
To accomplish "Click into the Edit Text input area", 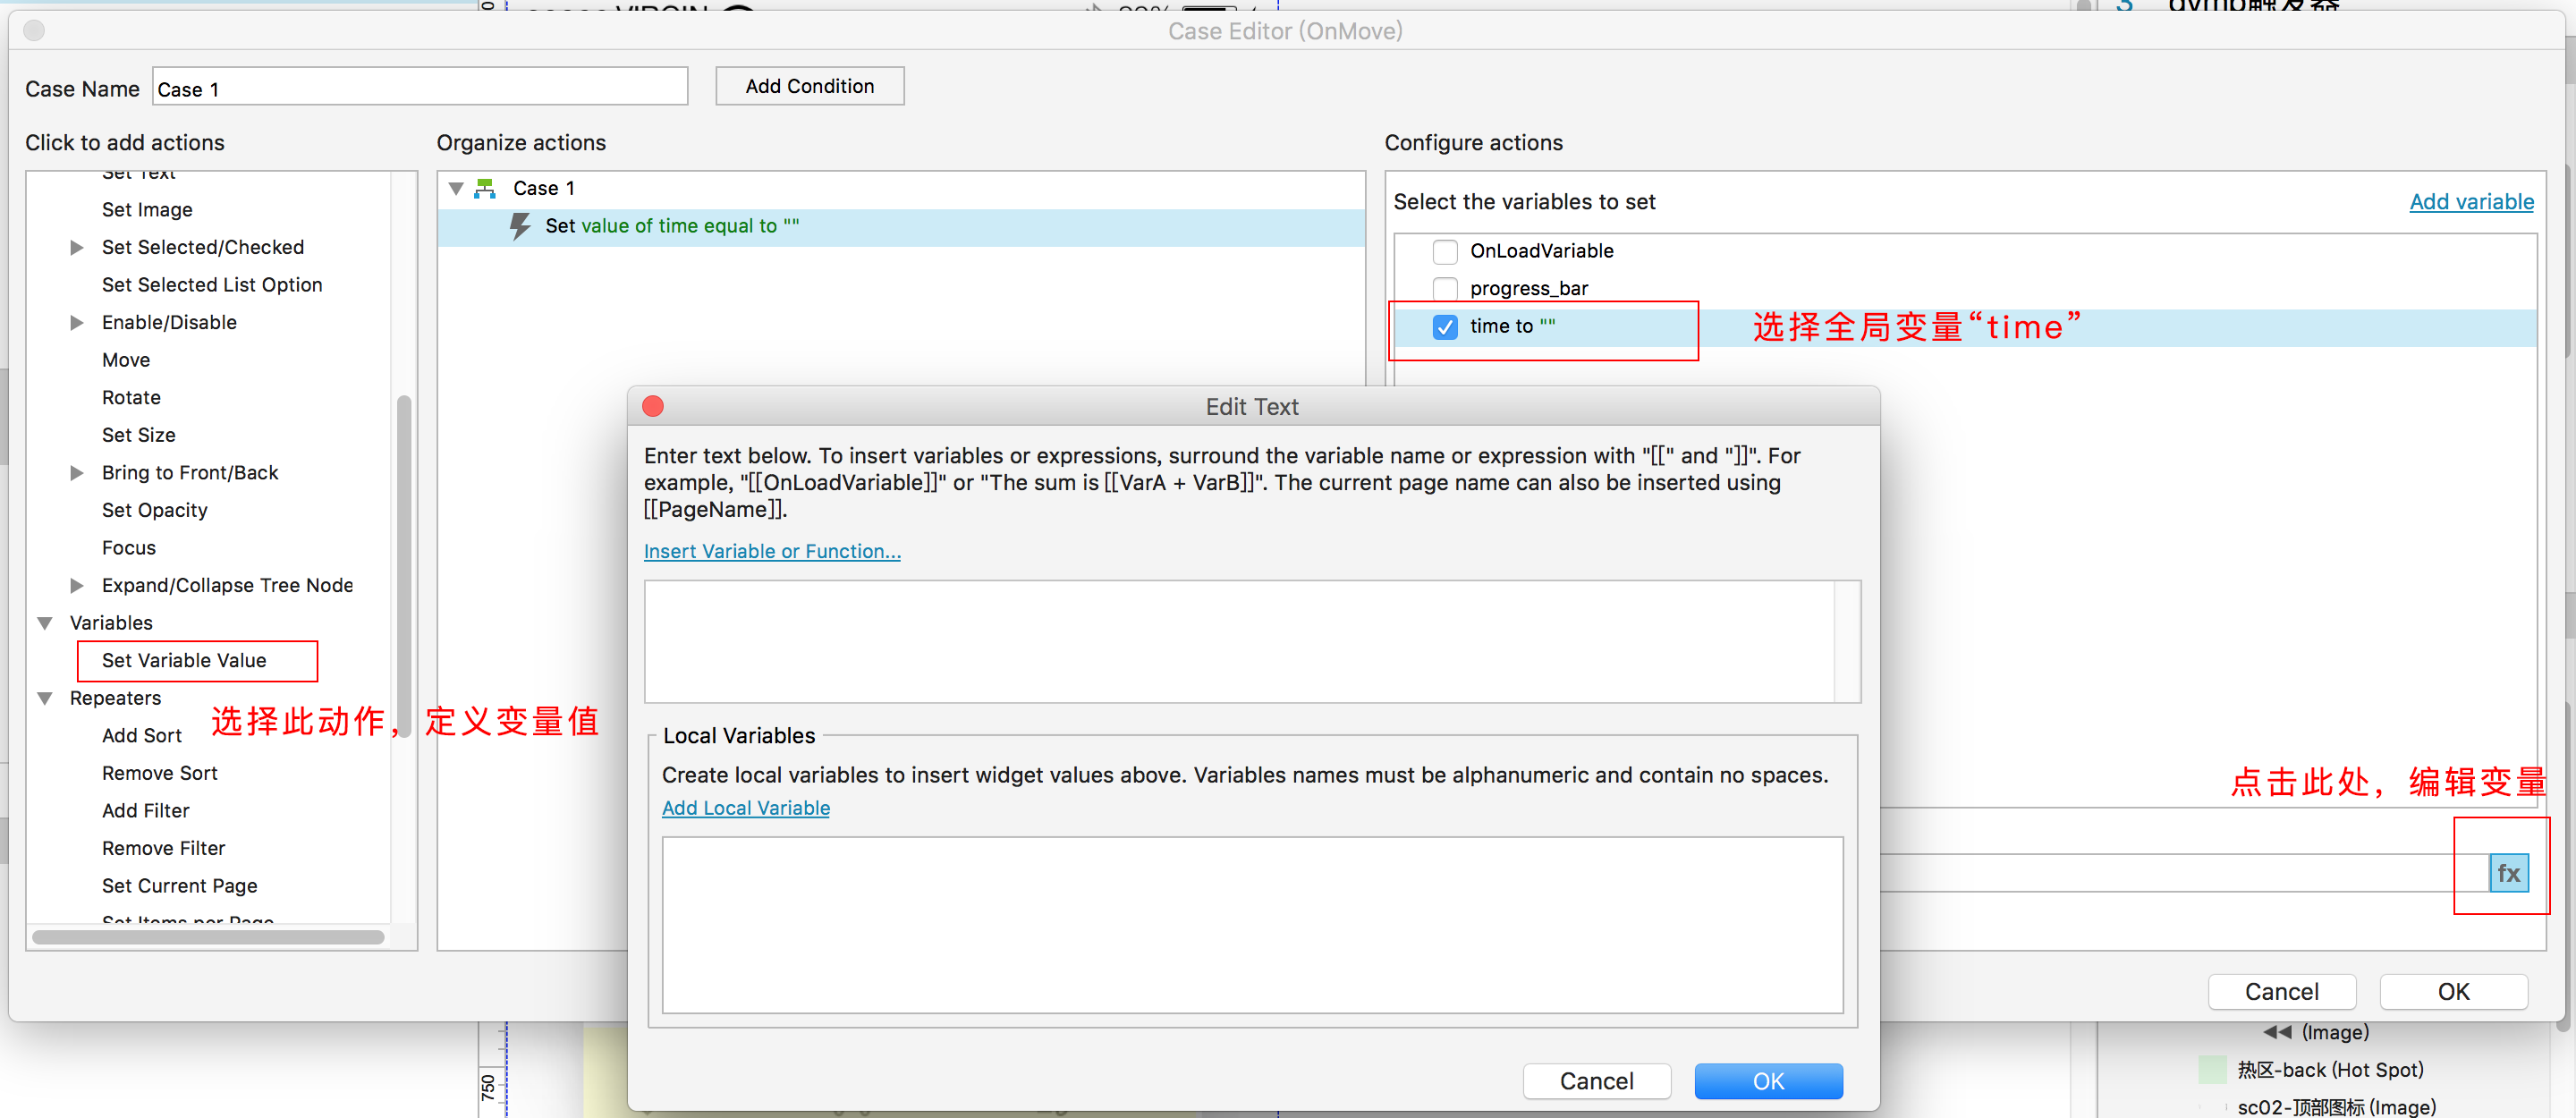I will coord(1238,640).
